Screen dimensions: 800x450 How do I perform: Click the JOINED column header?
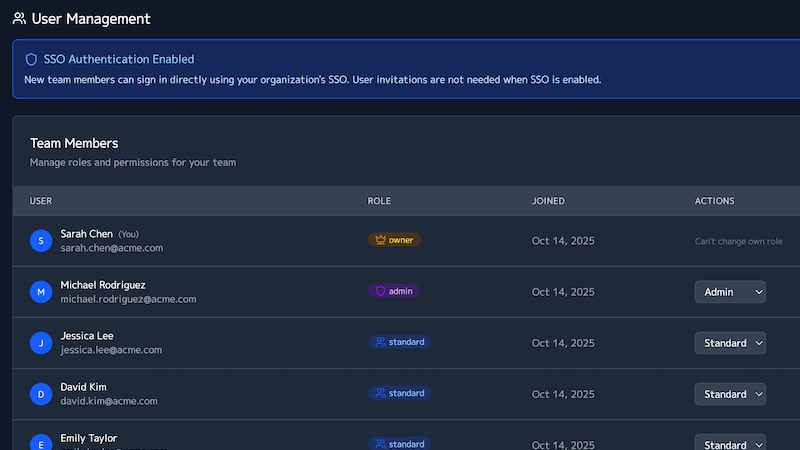coord(548,201)
